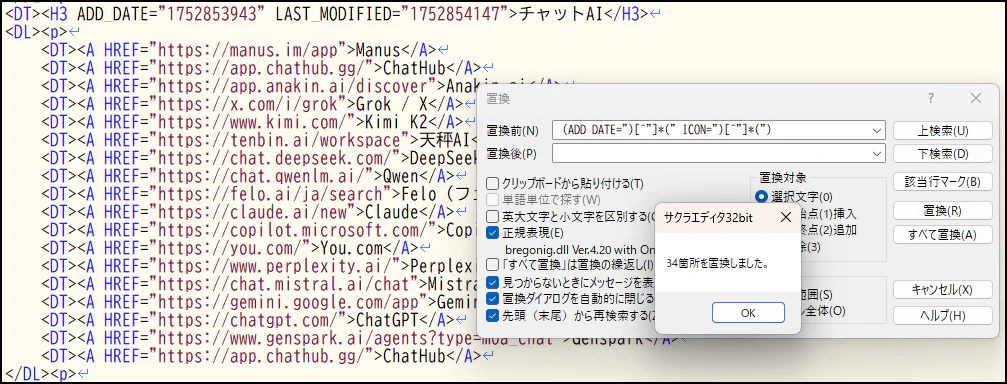This screenshot has height=384, width=1007.
Task: Click the You.com text in editor
Action: [351, 247]
